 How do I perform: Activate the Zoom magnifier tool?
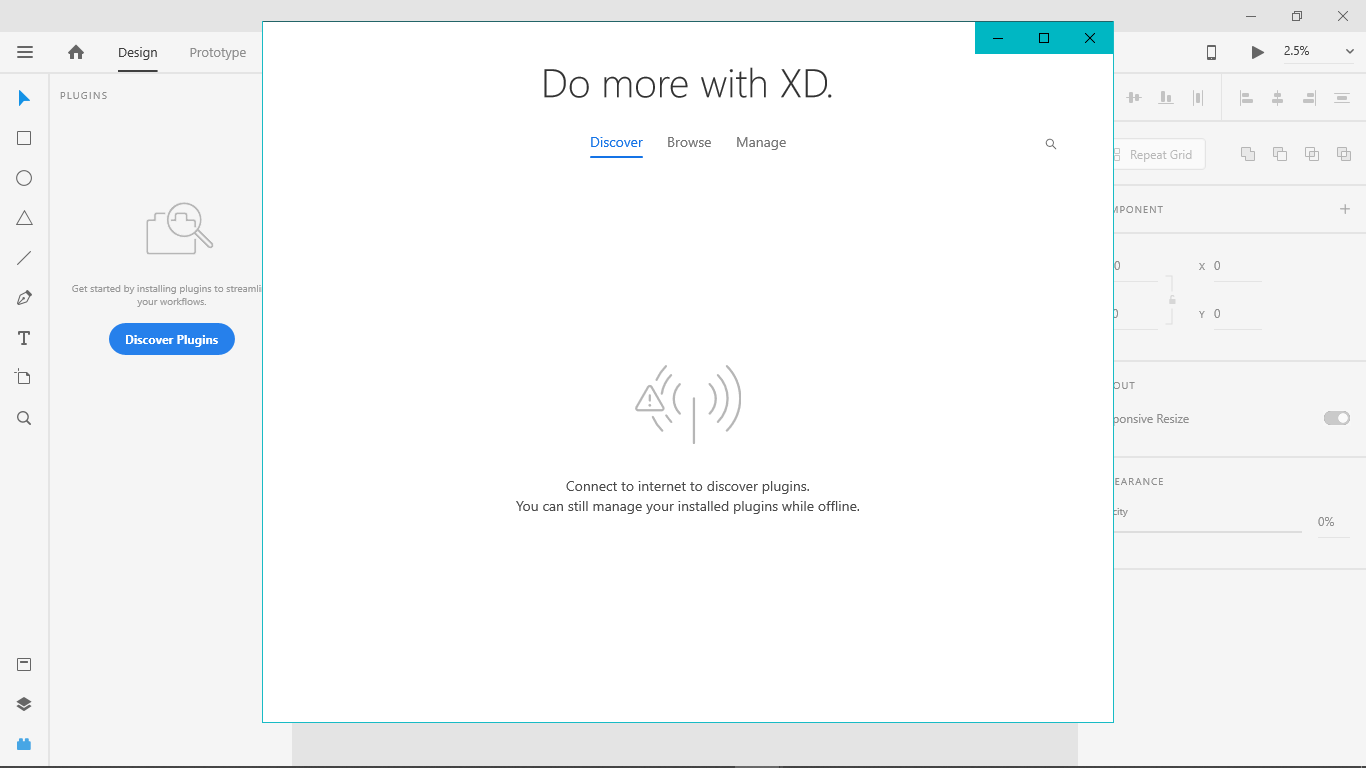pos(24,418)
